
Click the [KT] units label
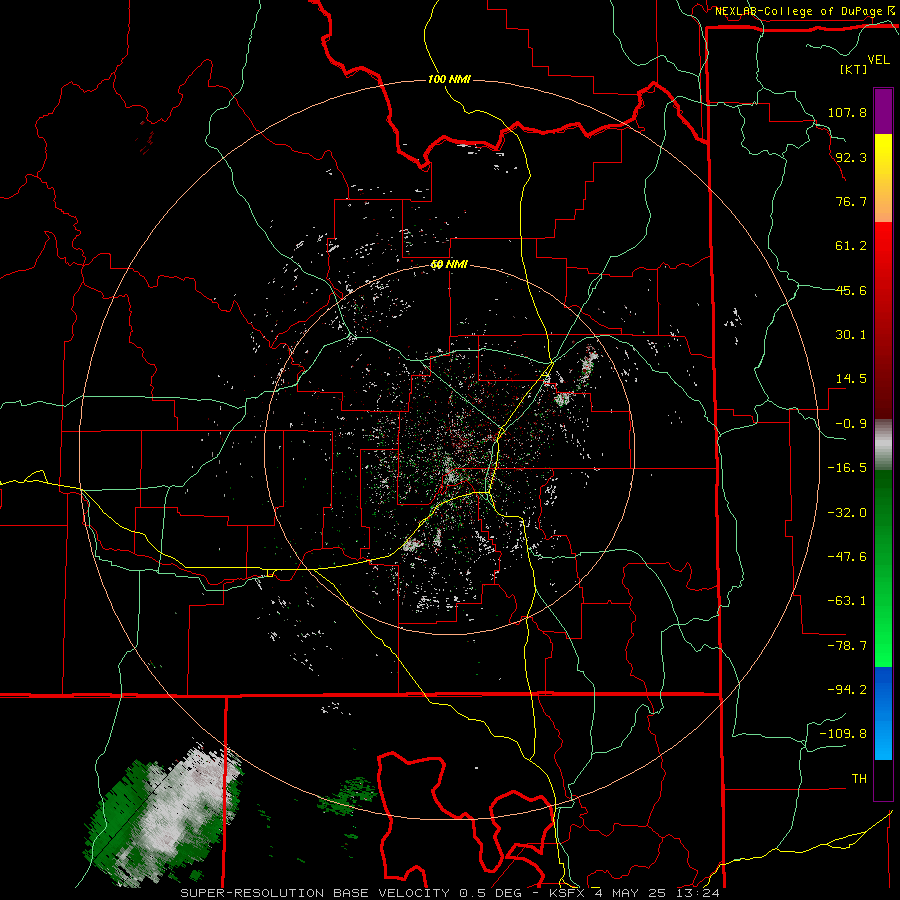click(853, 69)
